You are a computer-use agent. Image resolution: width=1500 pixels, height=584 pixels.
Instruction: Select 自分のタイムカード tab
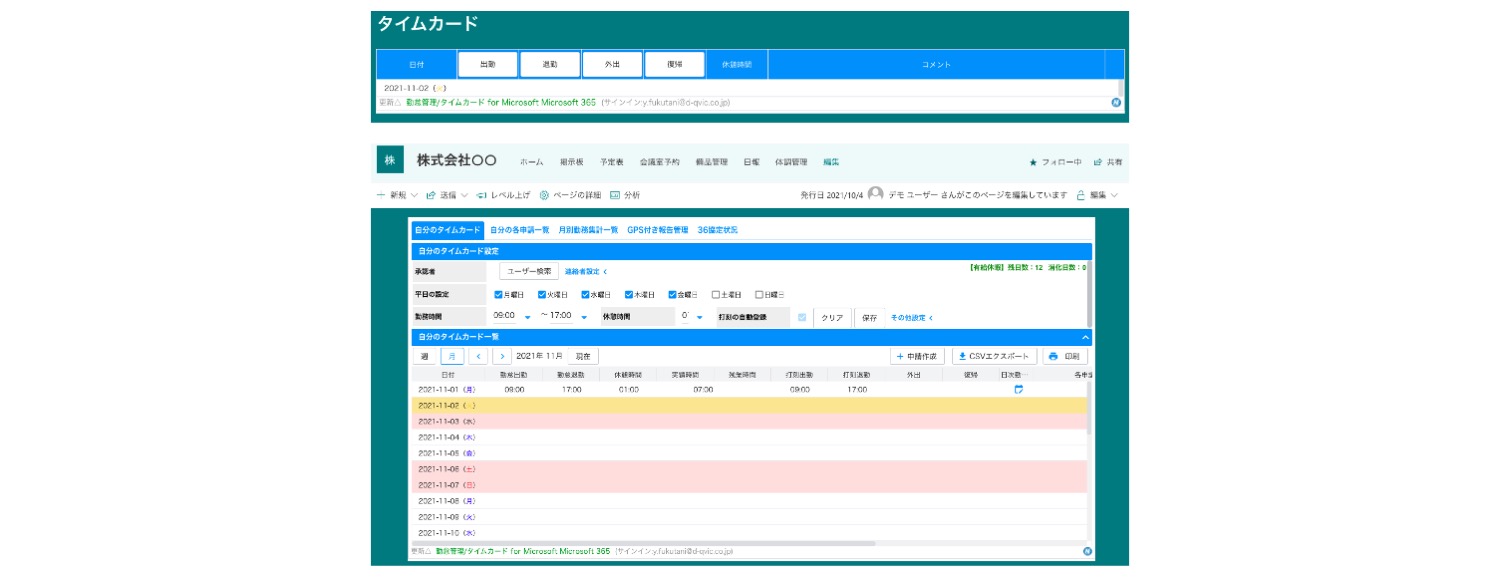[448, 230]
